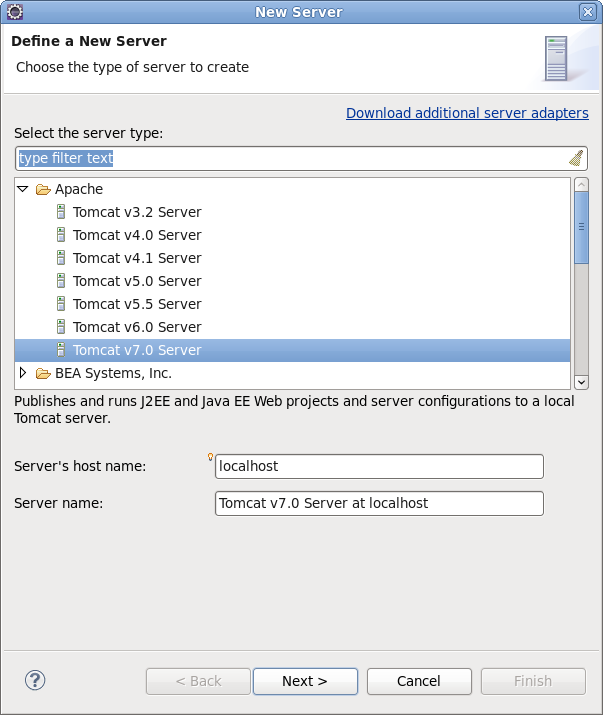603x715 pixels.
Task: Select Tomcat v4.1 Server
Action: (137, 258)
